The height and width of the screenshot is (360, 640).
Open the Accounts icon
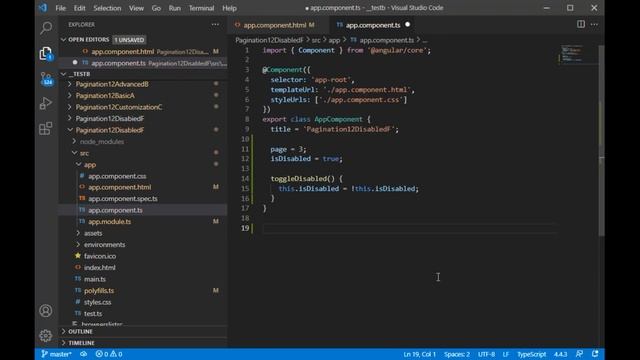[46, 311]
